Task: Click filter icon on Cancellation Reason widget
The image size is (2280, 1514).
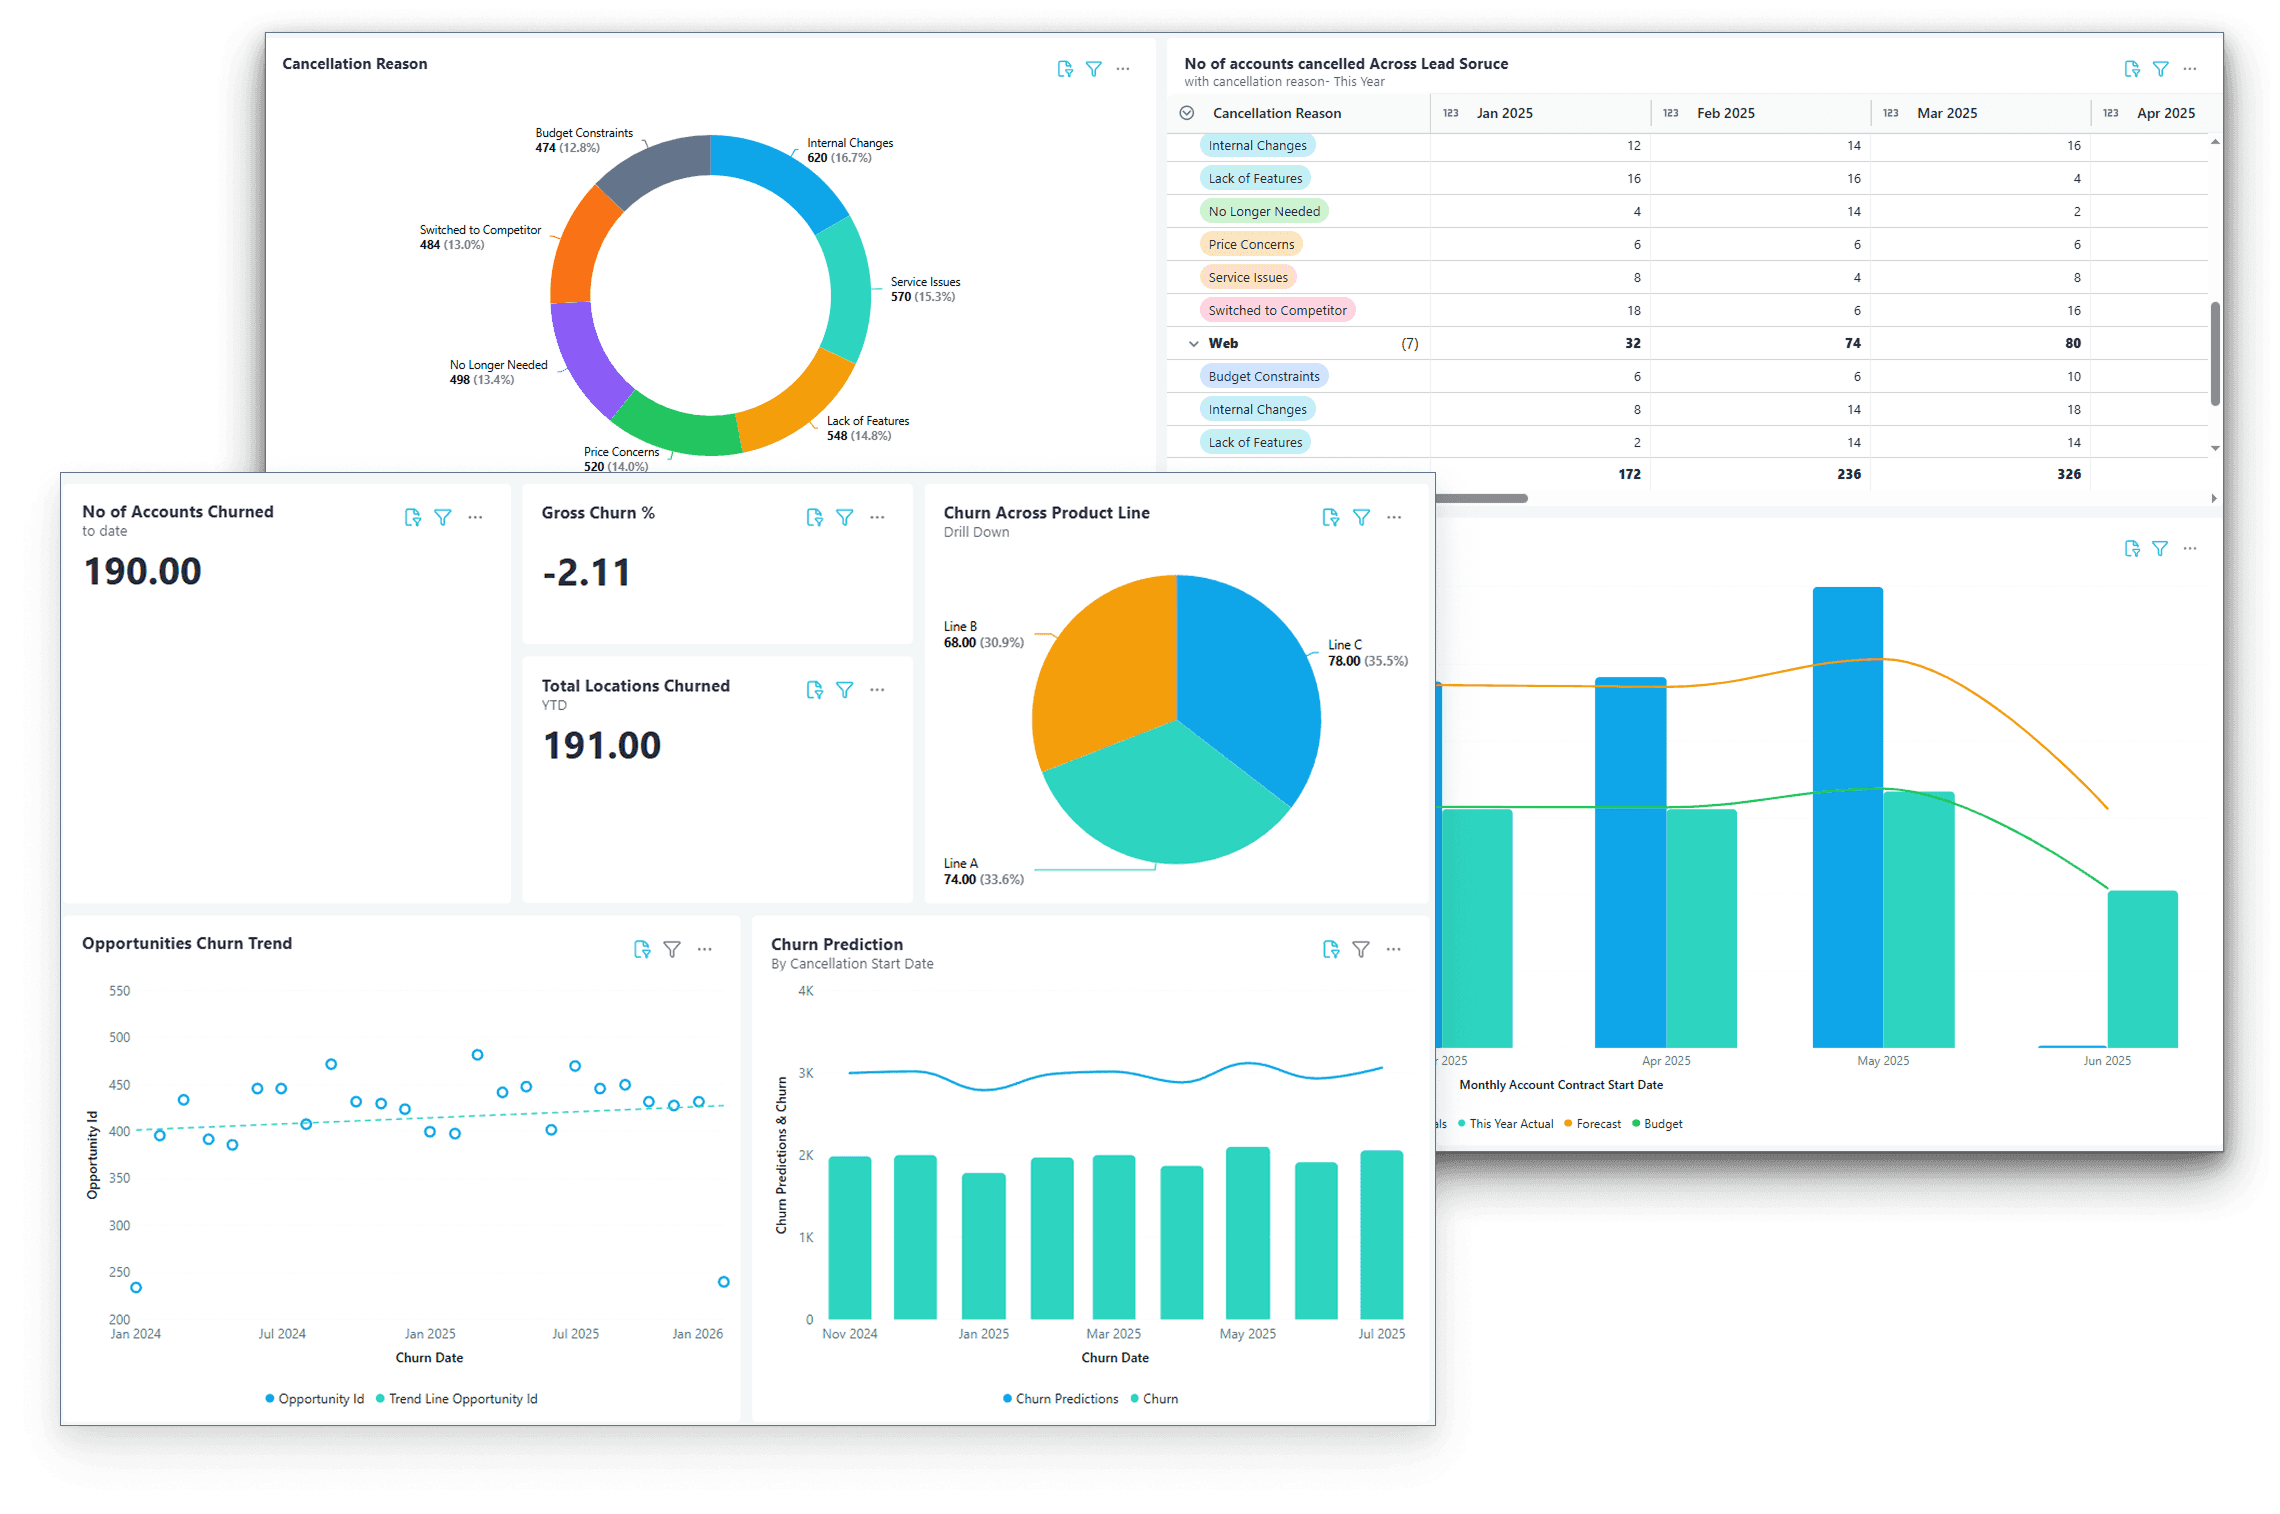Action: pos(1094,69)
